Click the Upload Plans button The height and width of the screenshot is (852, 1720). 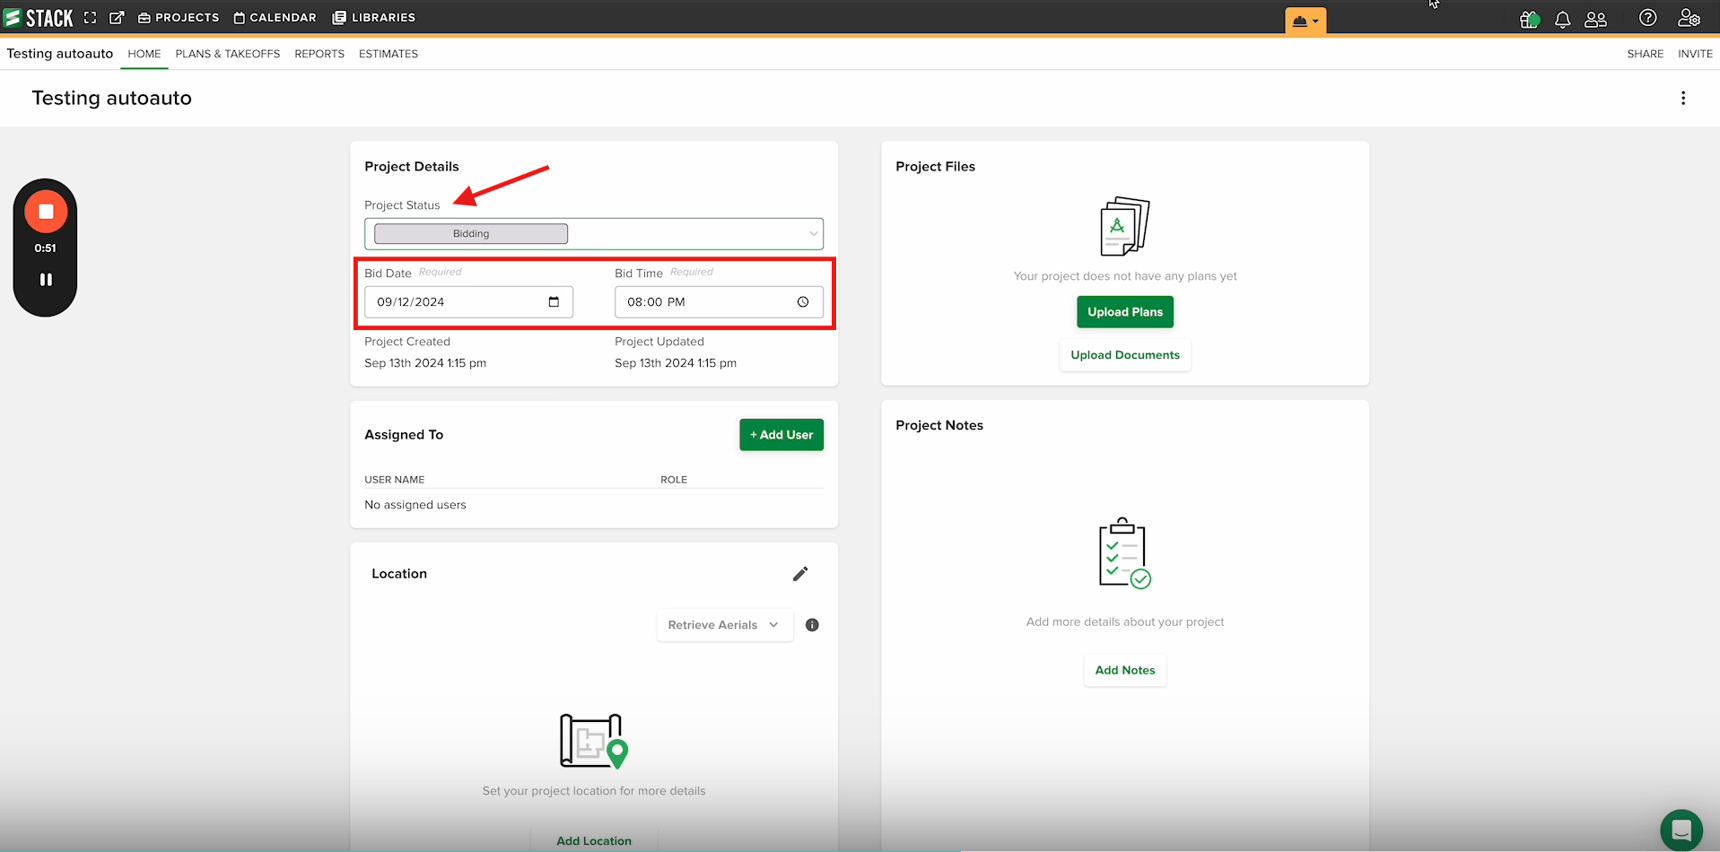coord(1125,312)
